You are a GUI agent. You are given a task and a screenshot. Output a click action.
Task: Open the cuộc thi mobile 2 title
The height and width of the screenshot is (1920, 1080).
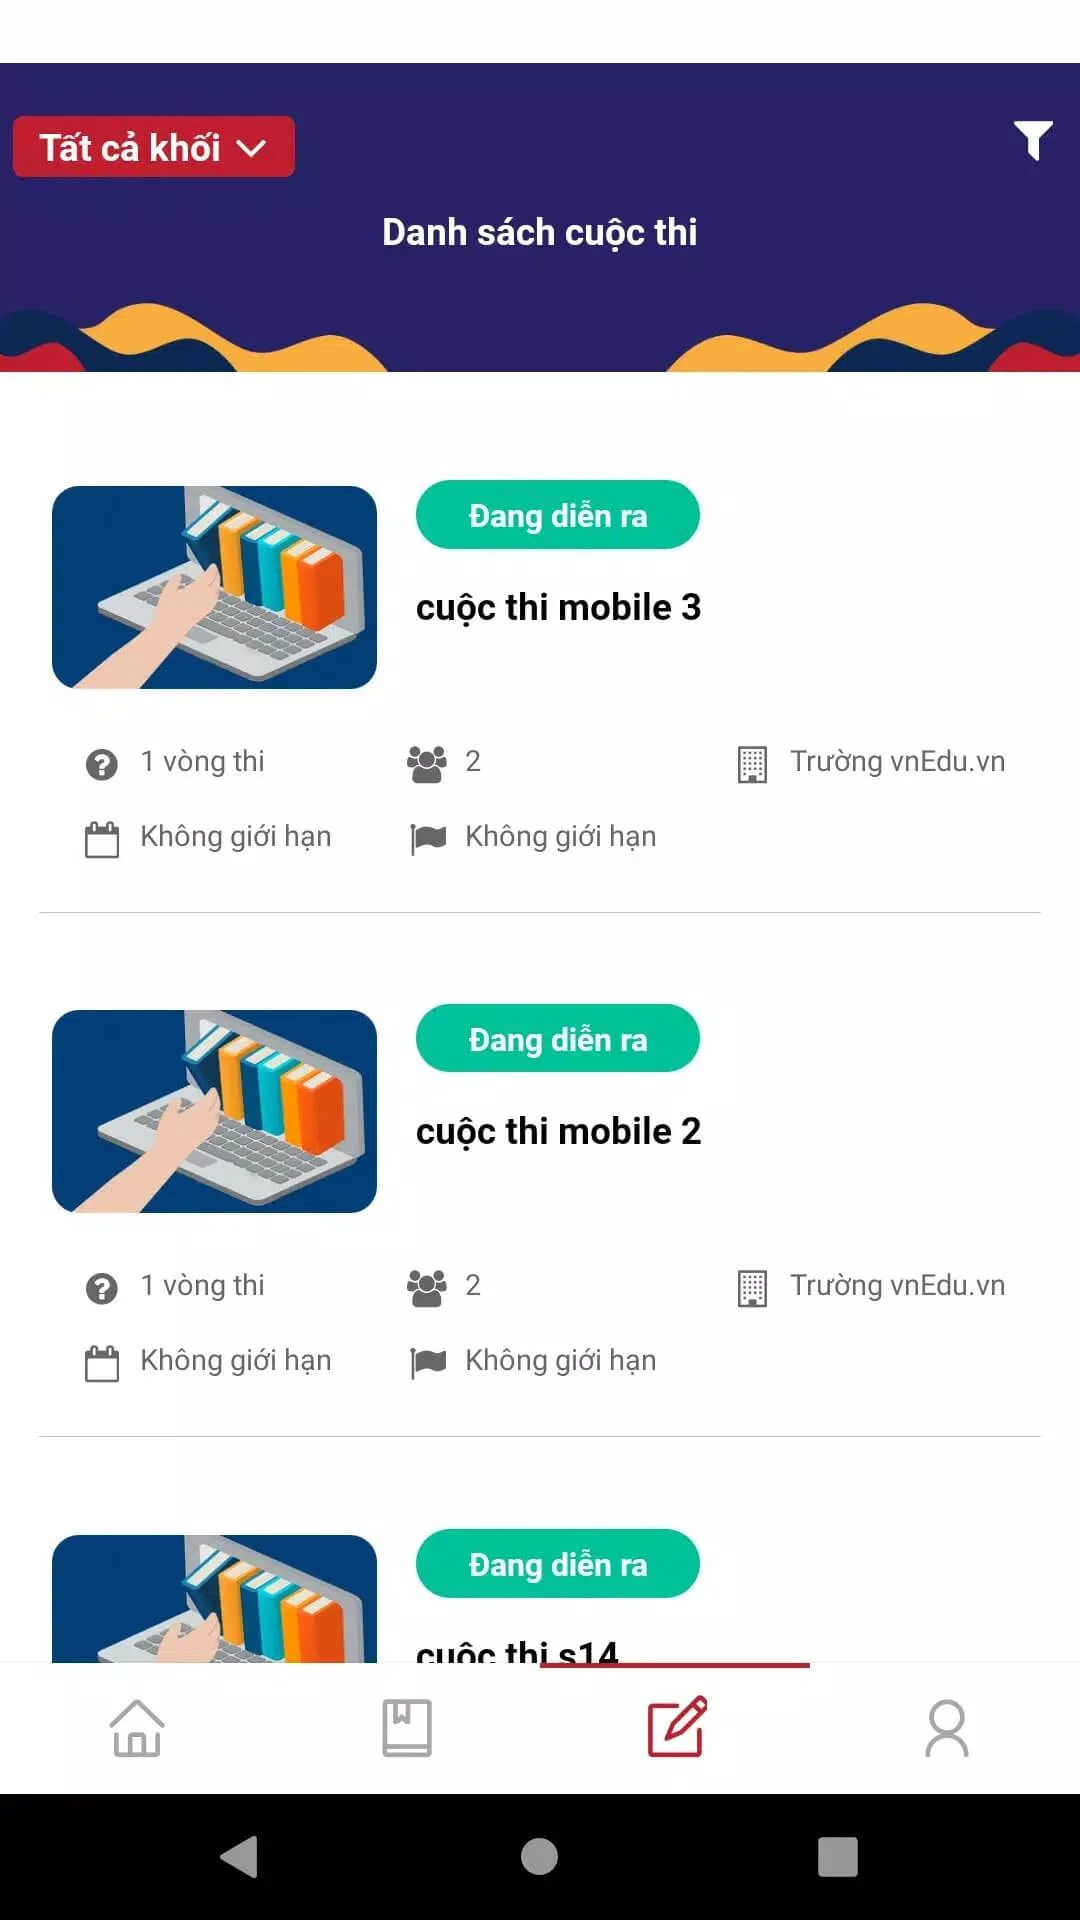click(558, 1131)
